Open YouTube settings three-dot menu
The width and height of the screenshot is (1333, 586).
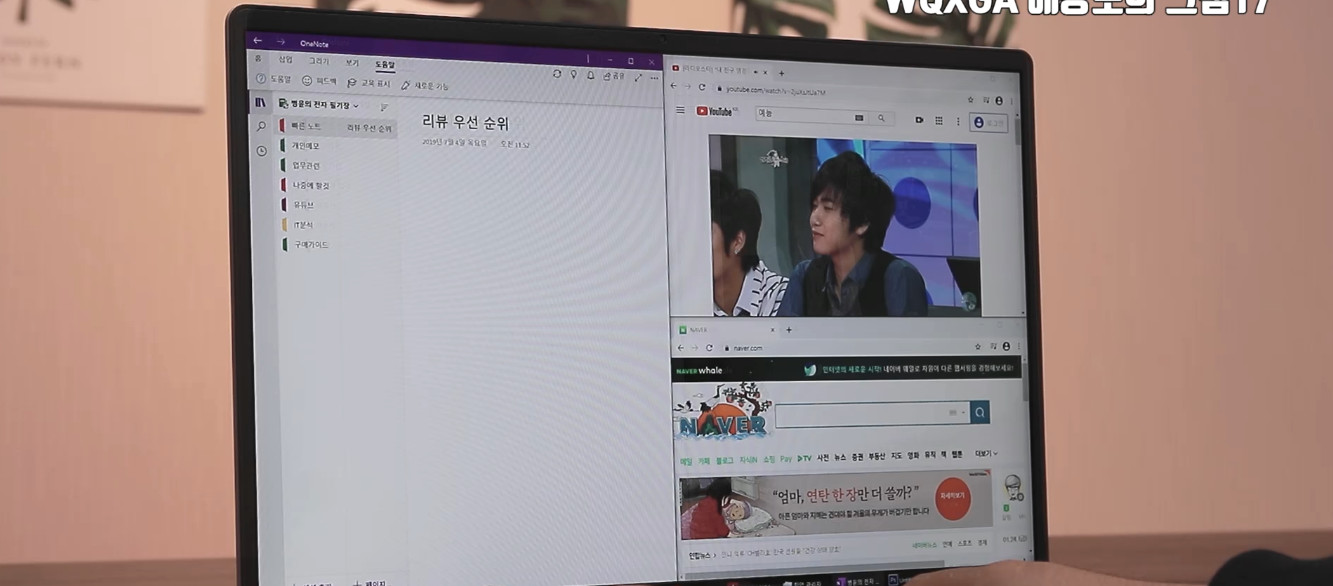pyautogui.click(x=958, y=121)
